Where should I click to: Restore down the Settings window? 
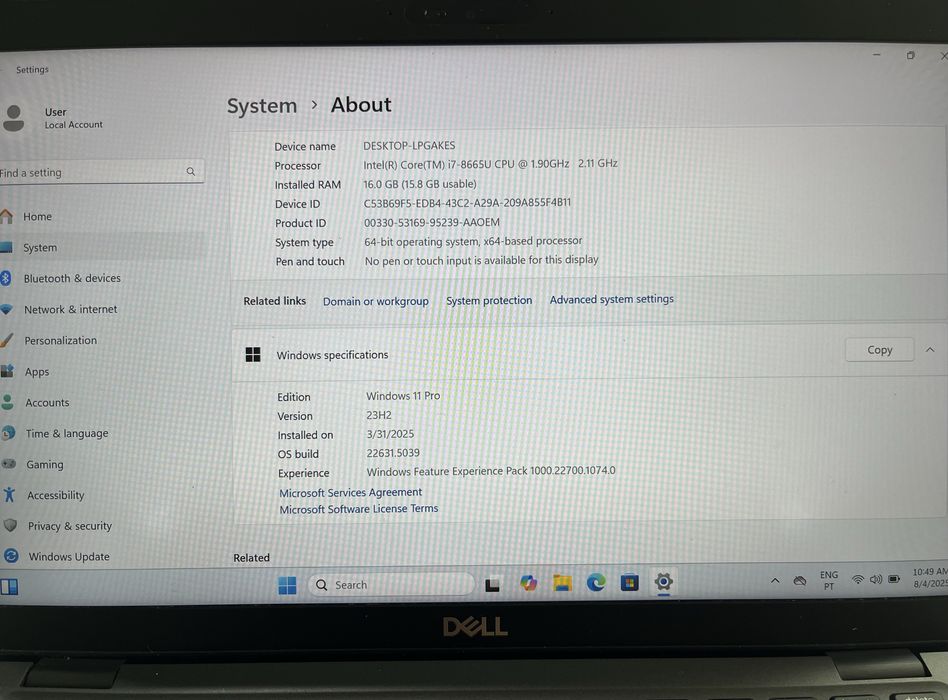pos(911,55)
